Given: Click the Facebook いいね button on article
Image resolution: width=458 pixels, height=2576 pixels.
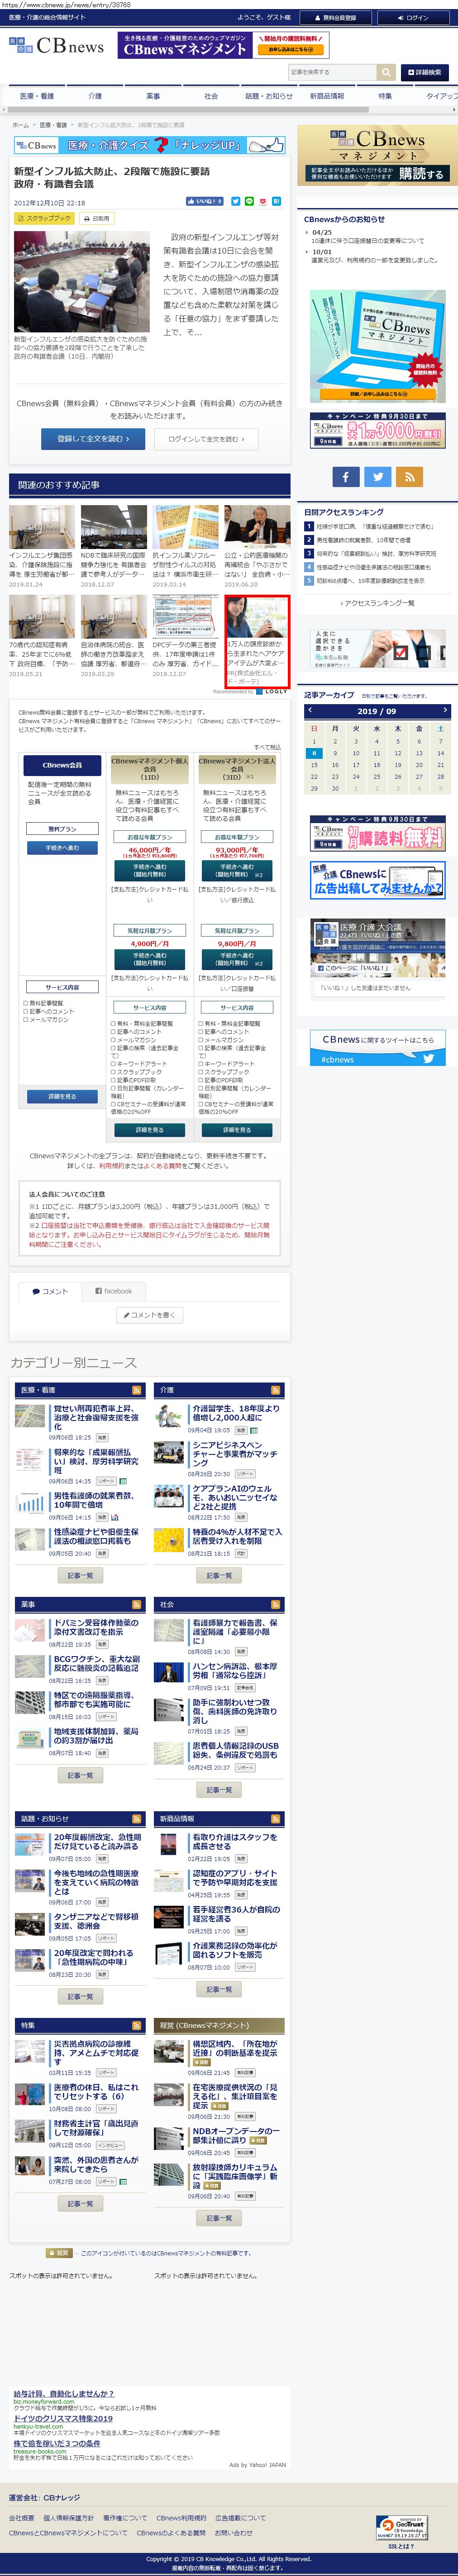Looking at the screenshot, I should point(205,201).
